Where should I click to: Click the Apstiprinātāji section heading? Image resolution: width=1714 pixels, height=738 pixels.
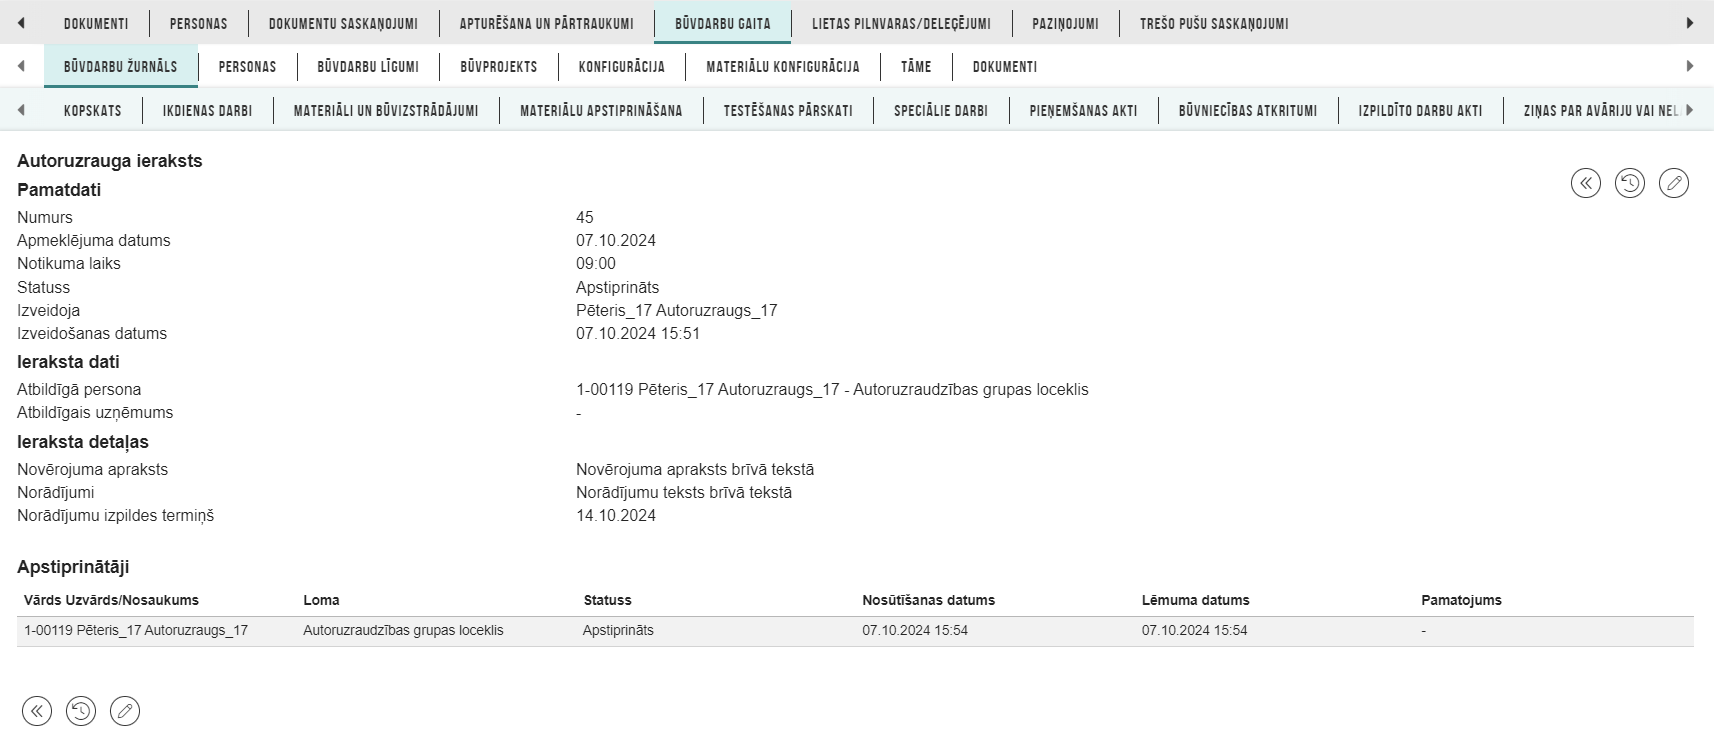point(73,567)
